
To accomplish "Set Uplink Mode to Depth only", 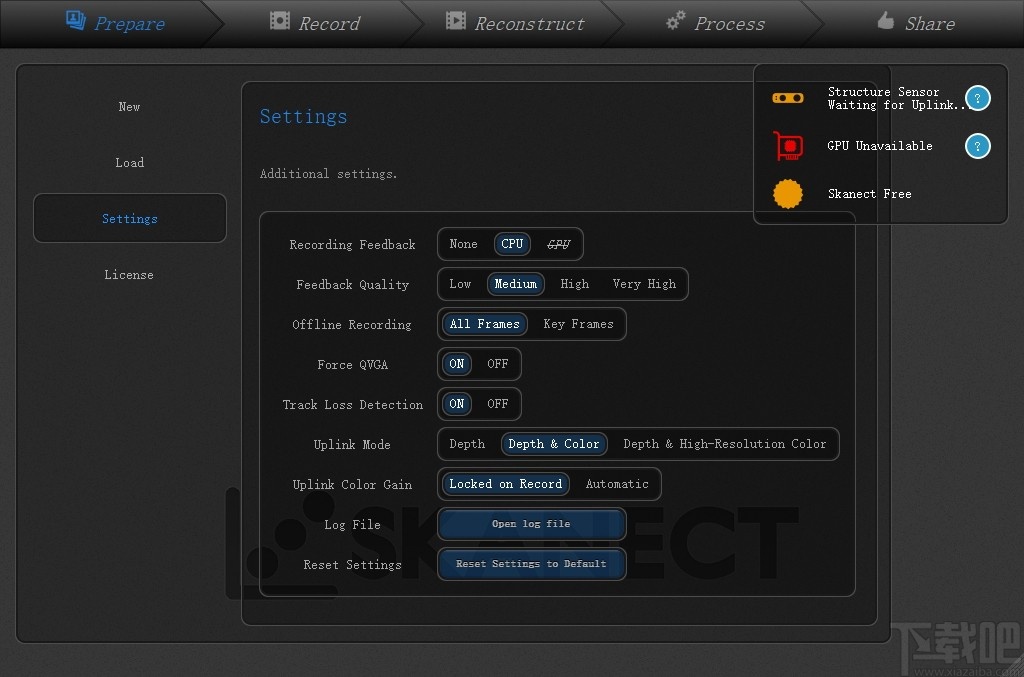I will coord(466,444).
